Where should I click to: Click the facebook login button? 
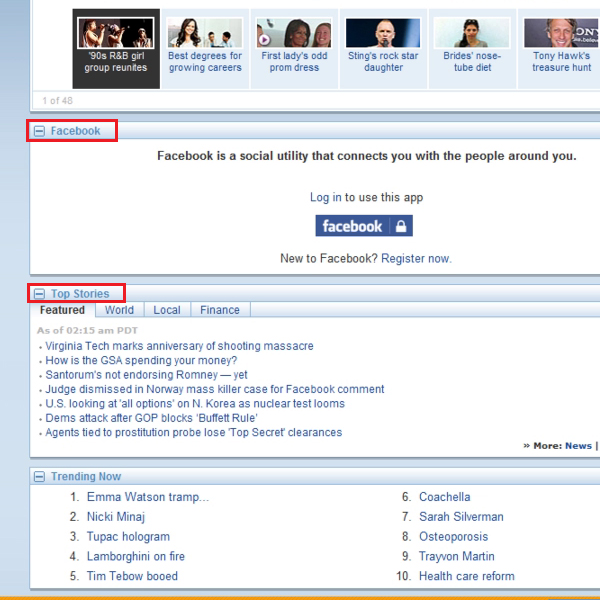[x=364, y=226]
